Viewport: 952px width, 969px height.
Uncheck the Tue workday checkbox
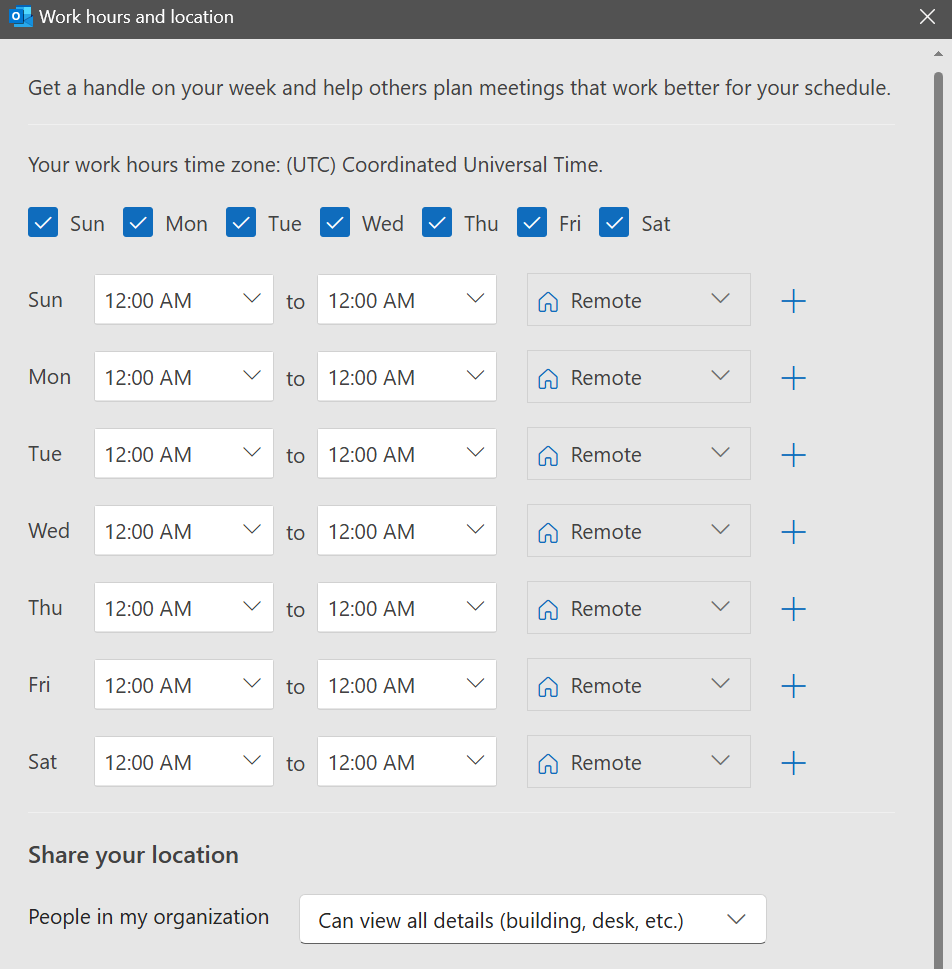click(240, 222)
